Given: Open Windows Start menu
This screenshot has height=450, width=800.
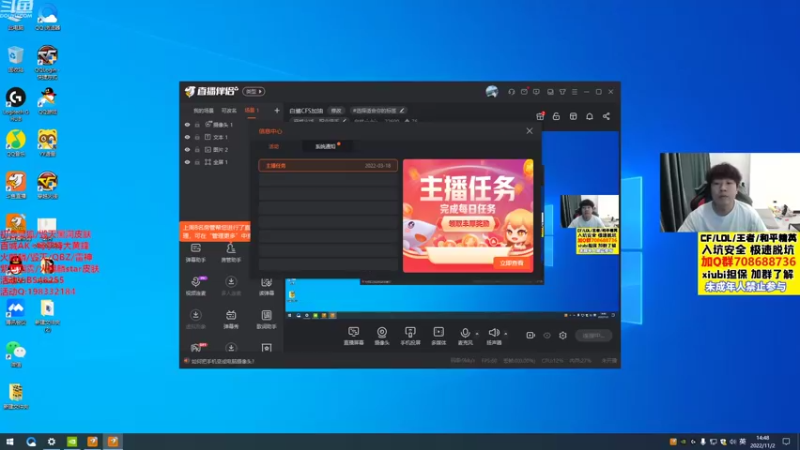Looking at the screenshot, I should [10, 441].
